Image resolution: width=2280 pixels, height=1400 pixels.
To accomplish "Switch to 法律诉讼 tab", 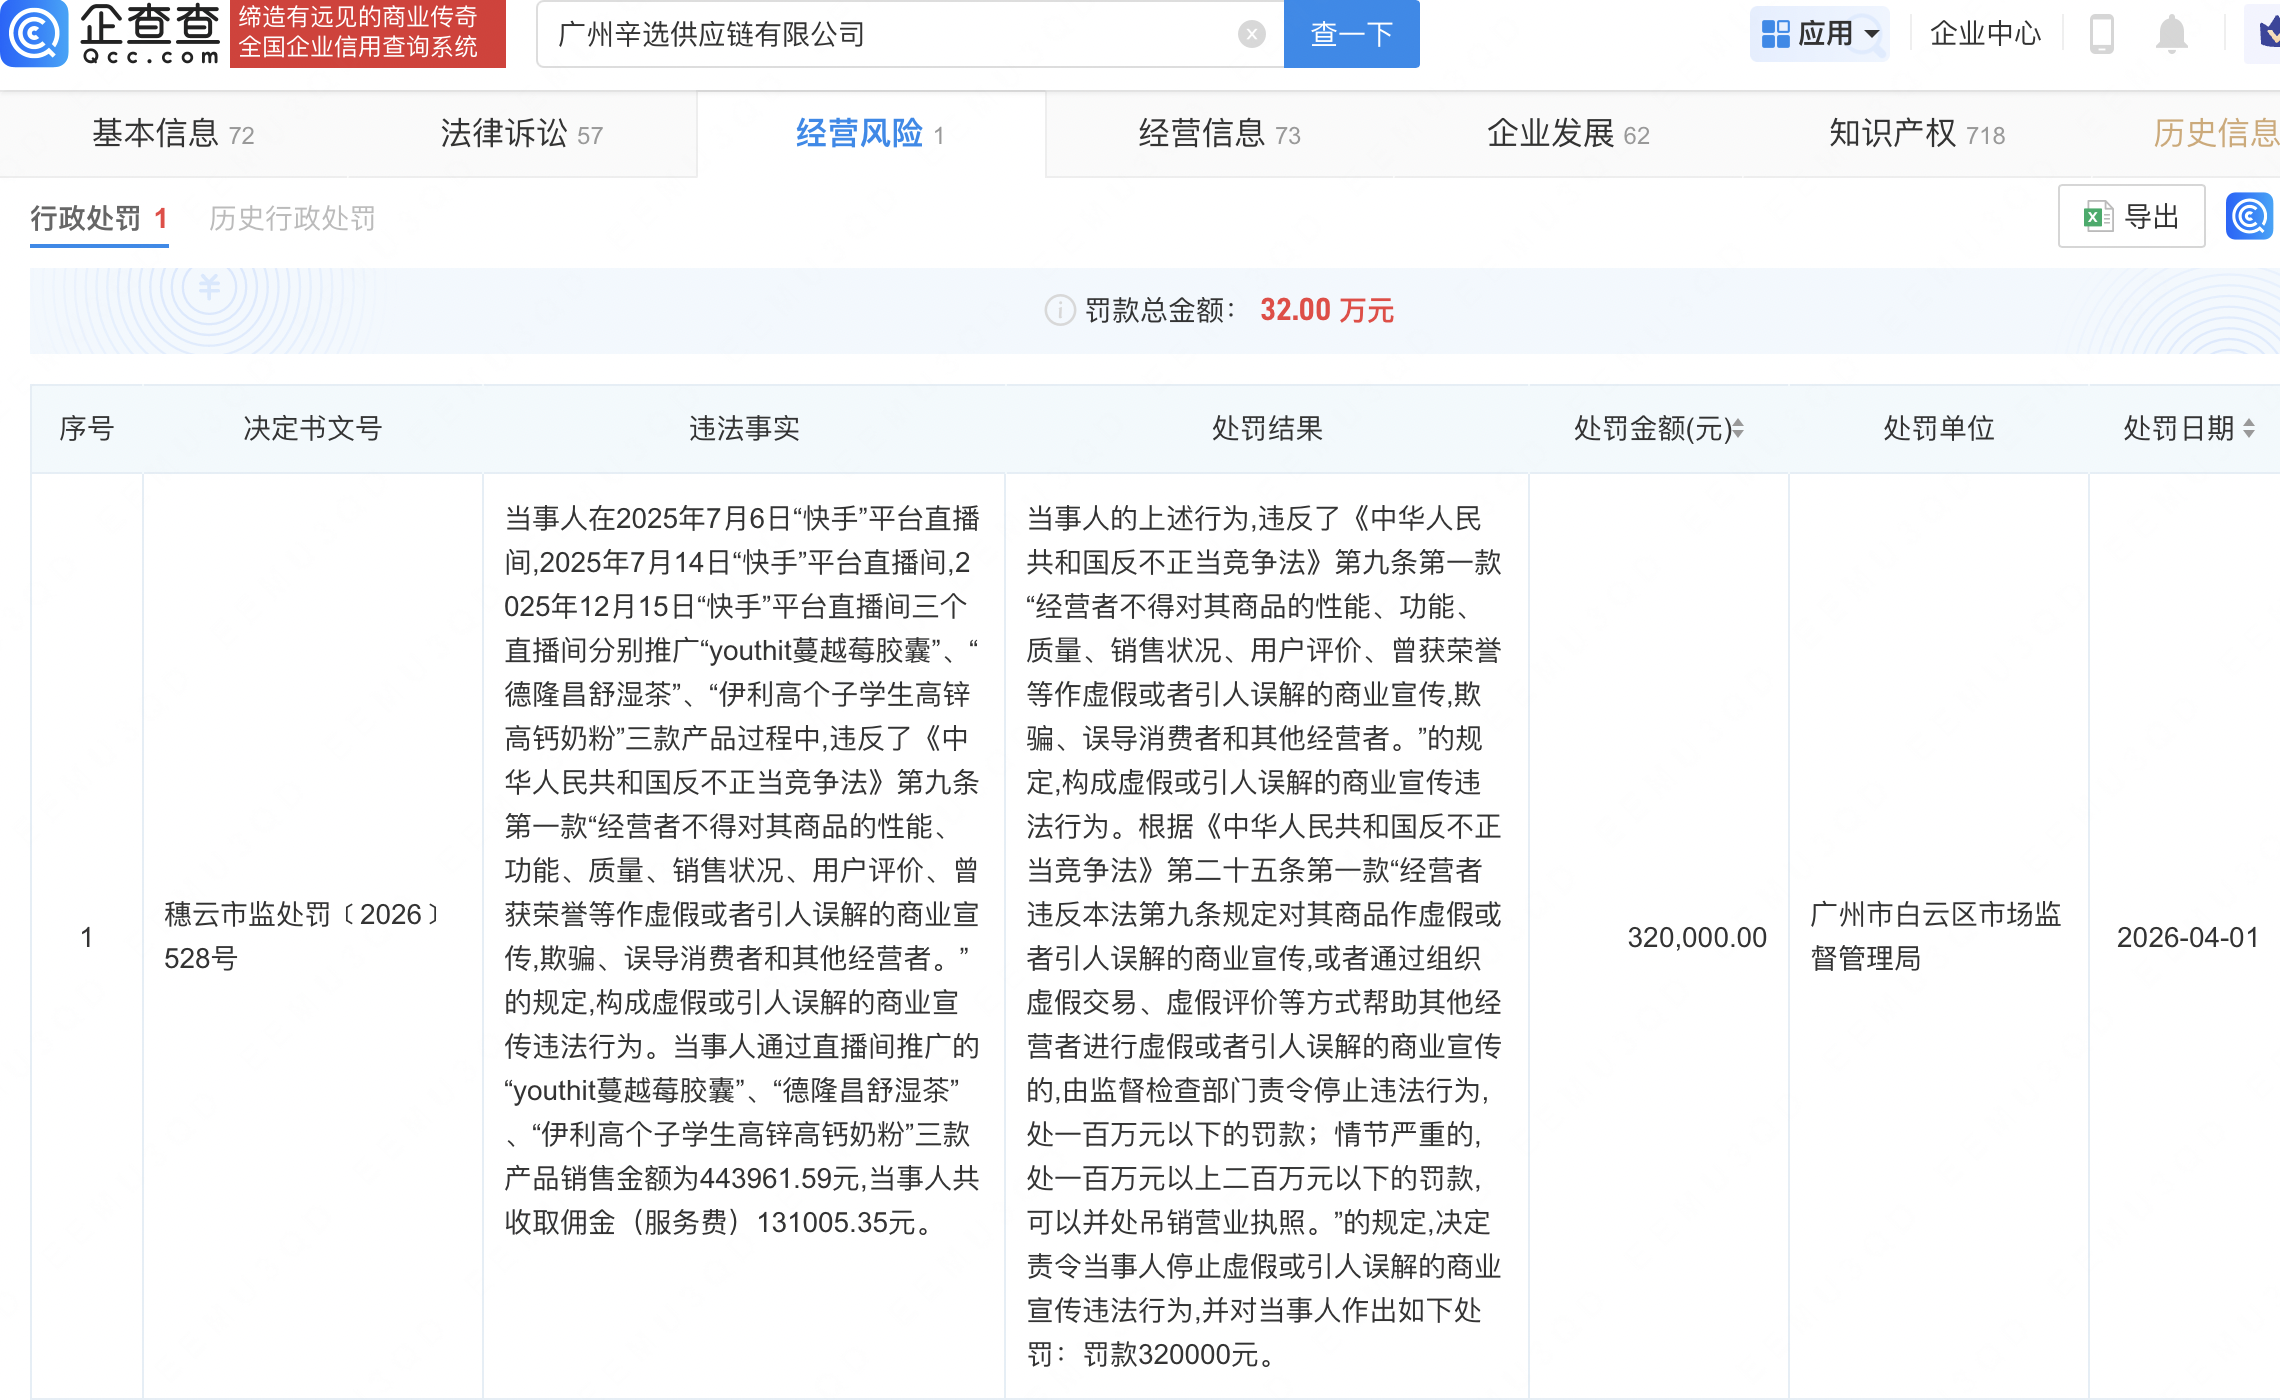I will (x=521, y=134).
